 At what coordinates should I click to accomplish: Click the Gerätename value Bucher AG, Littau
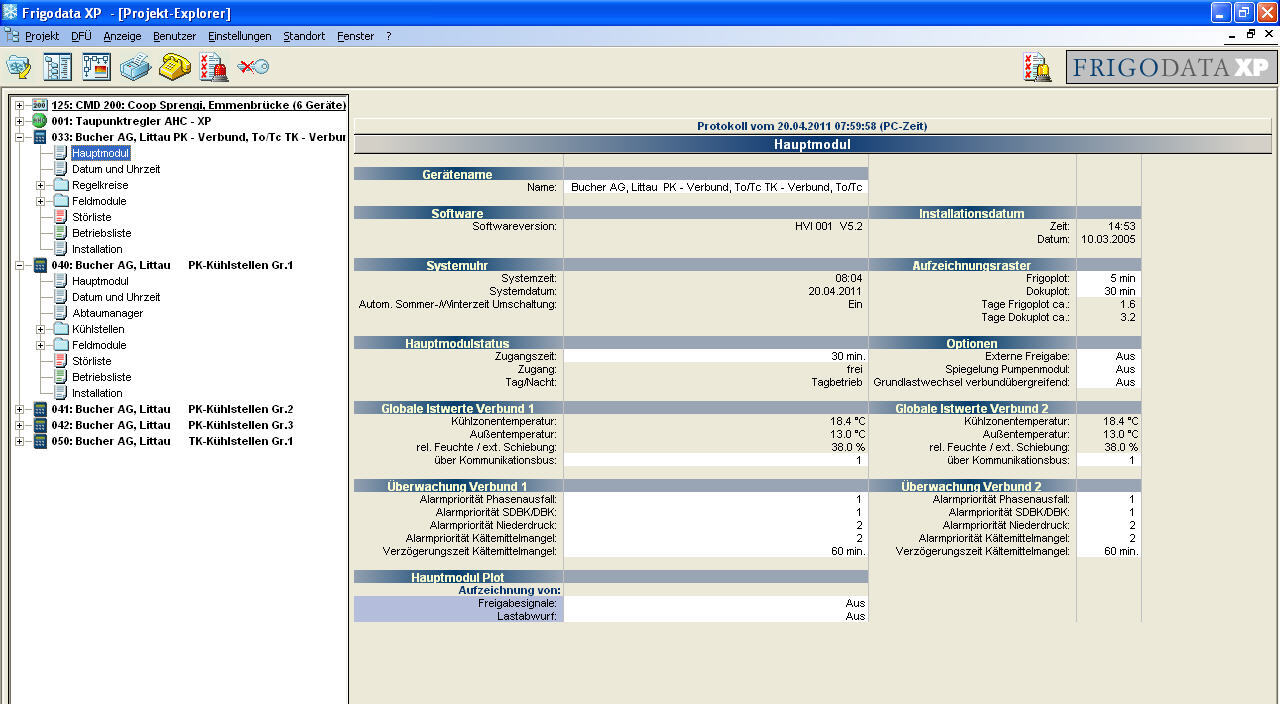pos(715,187)
